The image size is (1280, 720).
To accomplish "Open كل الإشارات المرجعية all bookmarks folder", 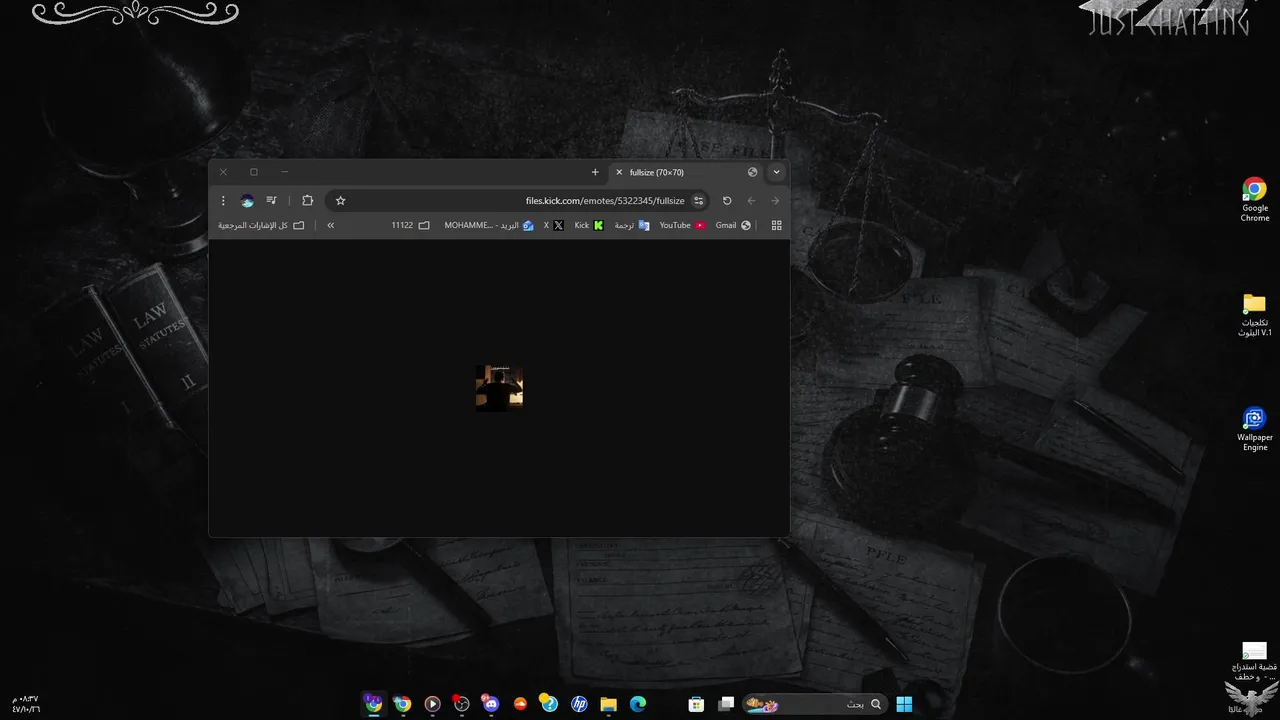I will point(261,226).
